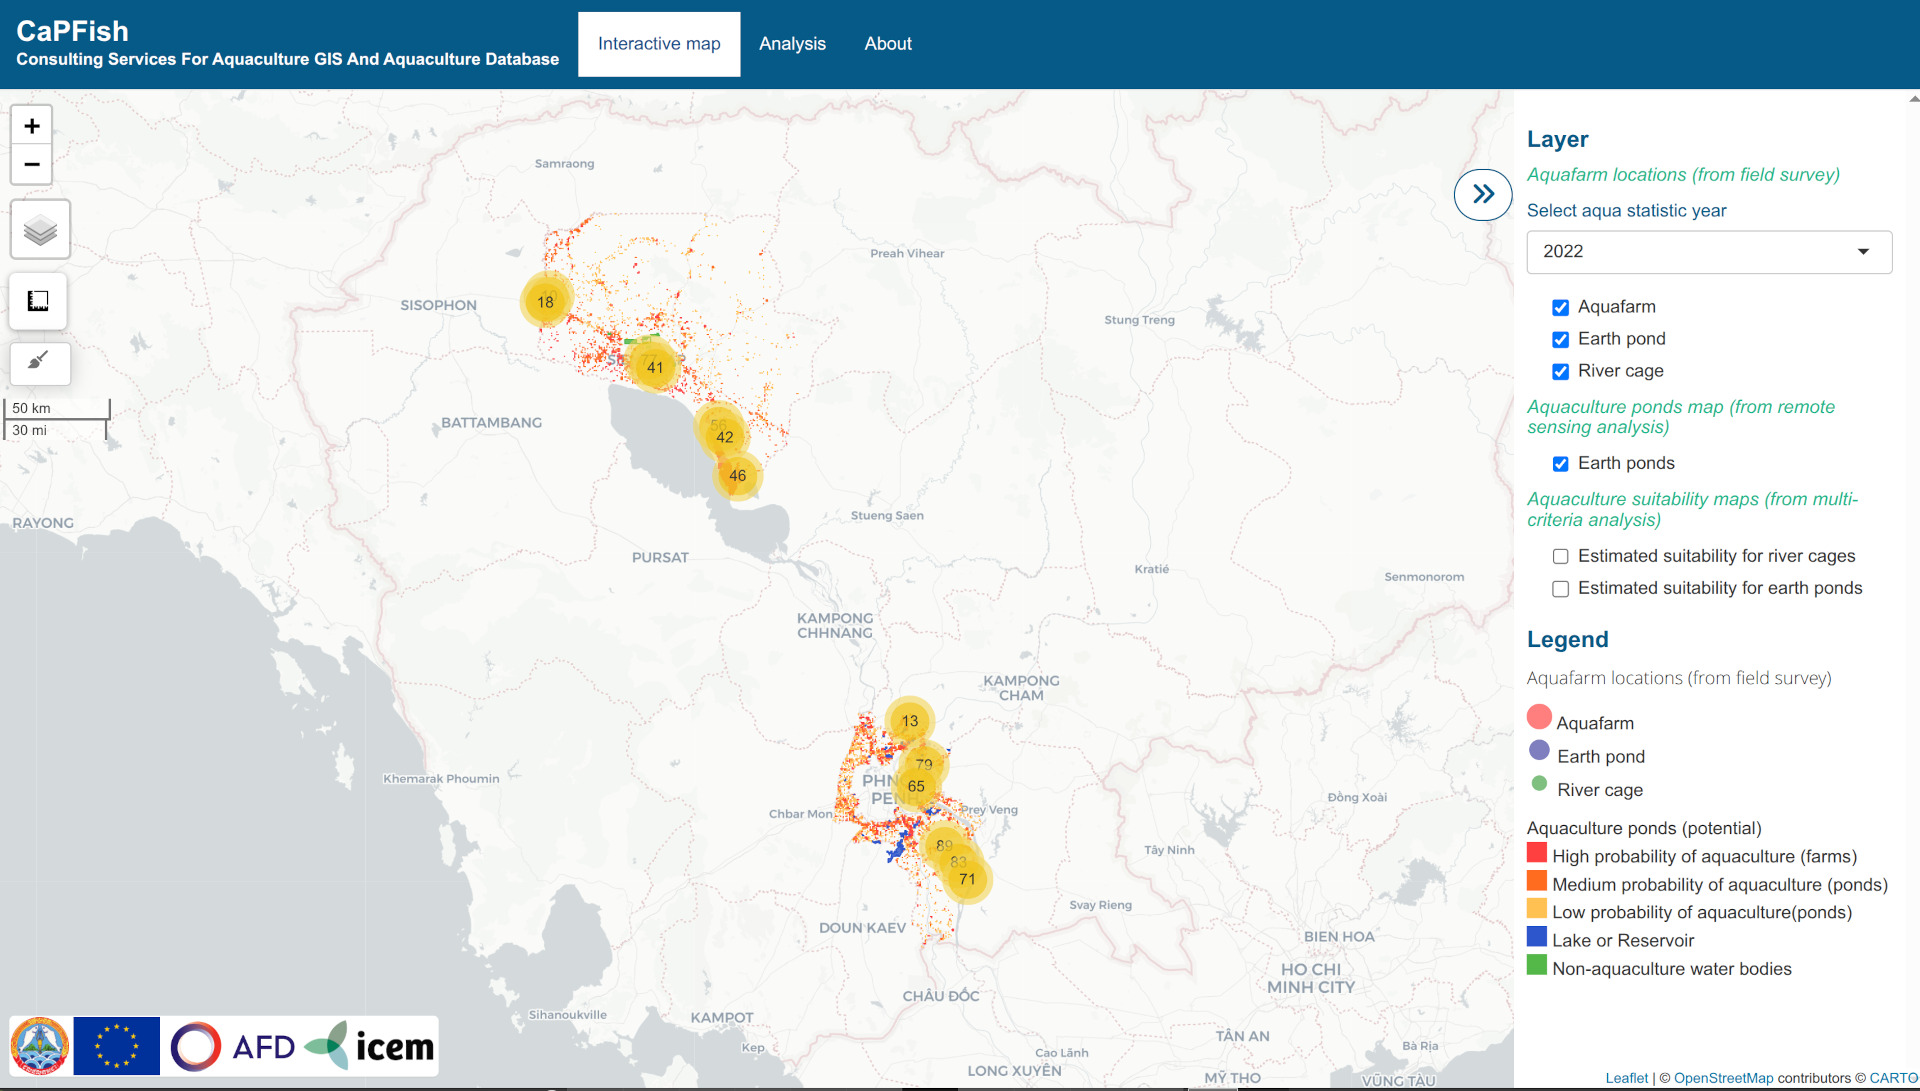Open the About page
This screenshot has height=1091, width=1920.
point(887,43)
